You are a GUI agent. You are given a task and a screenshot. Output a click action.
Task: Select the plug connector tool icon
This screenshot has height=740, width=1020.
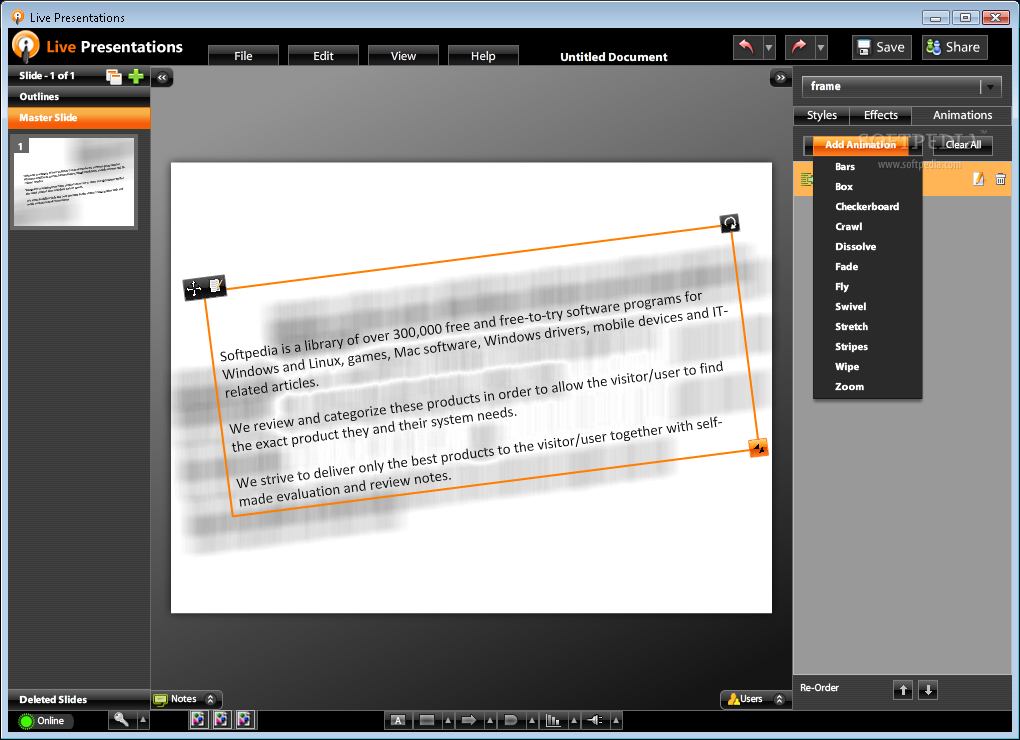(x=595, y=720)
